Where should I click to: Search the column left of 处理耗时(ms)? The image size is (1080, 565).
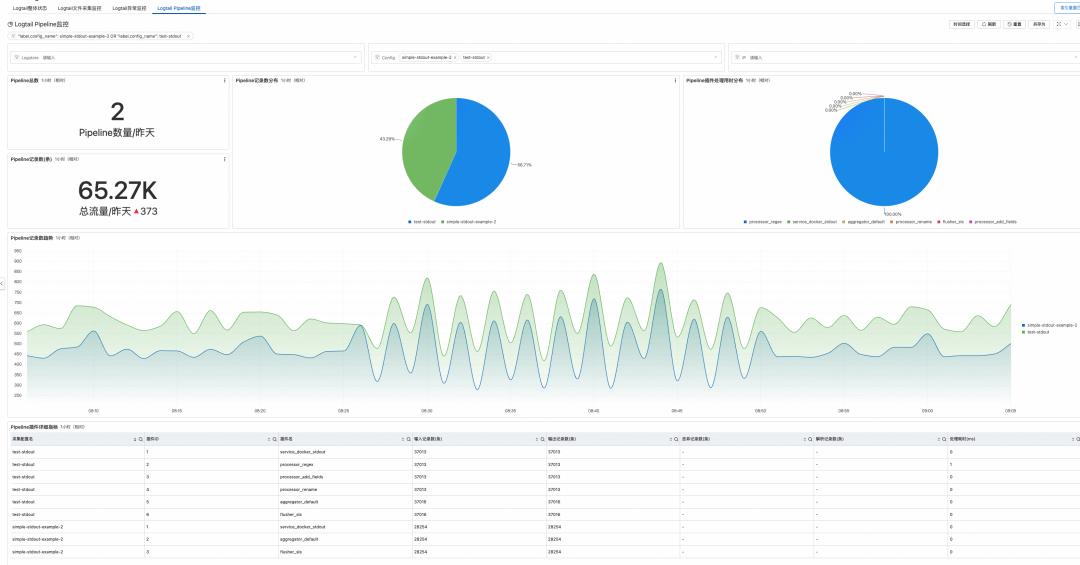[944, 439]
